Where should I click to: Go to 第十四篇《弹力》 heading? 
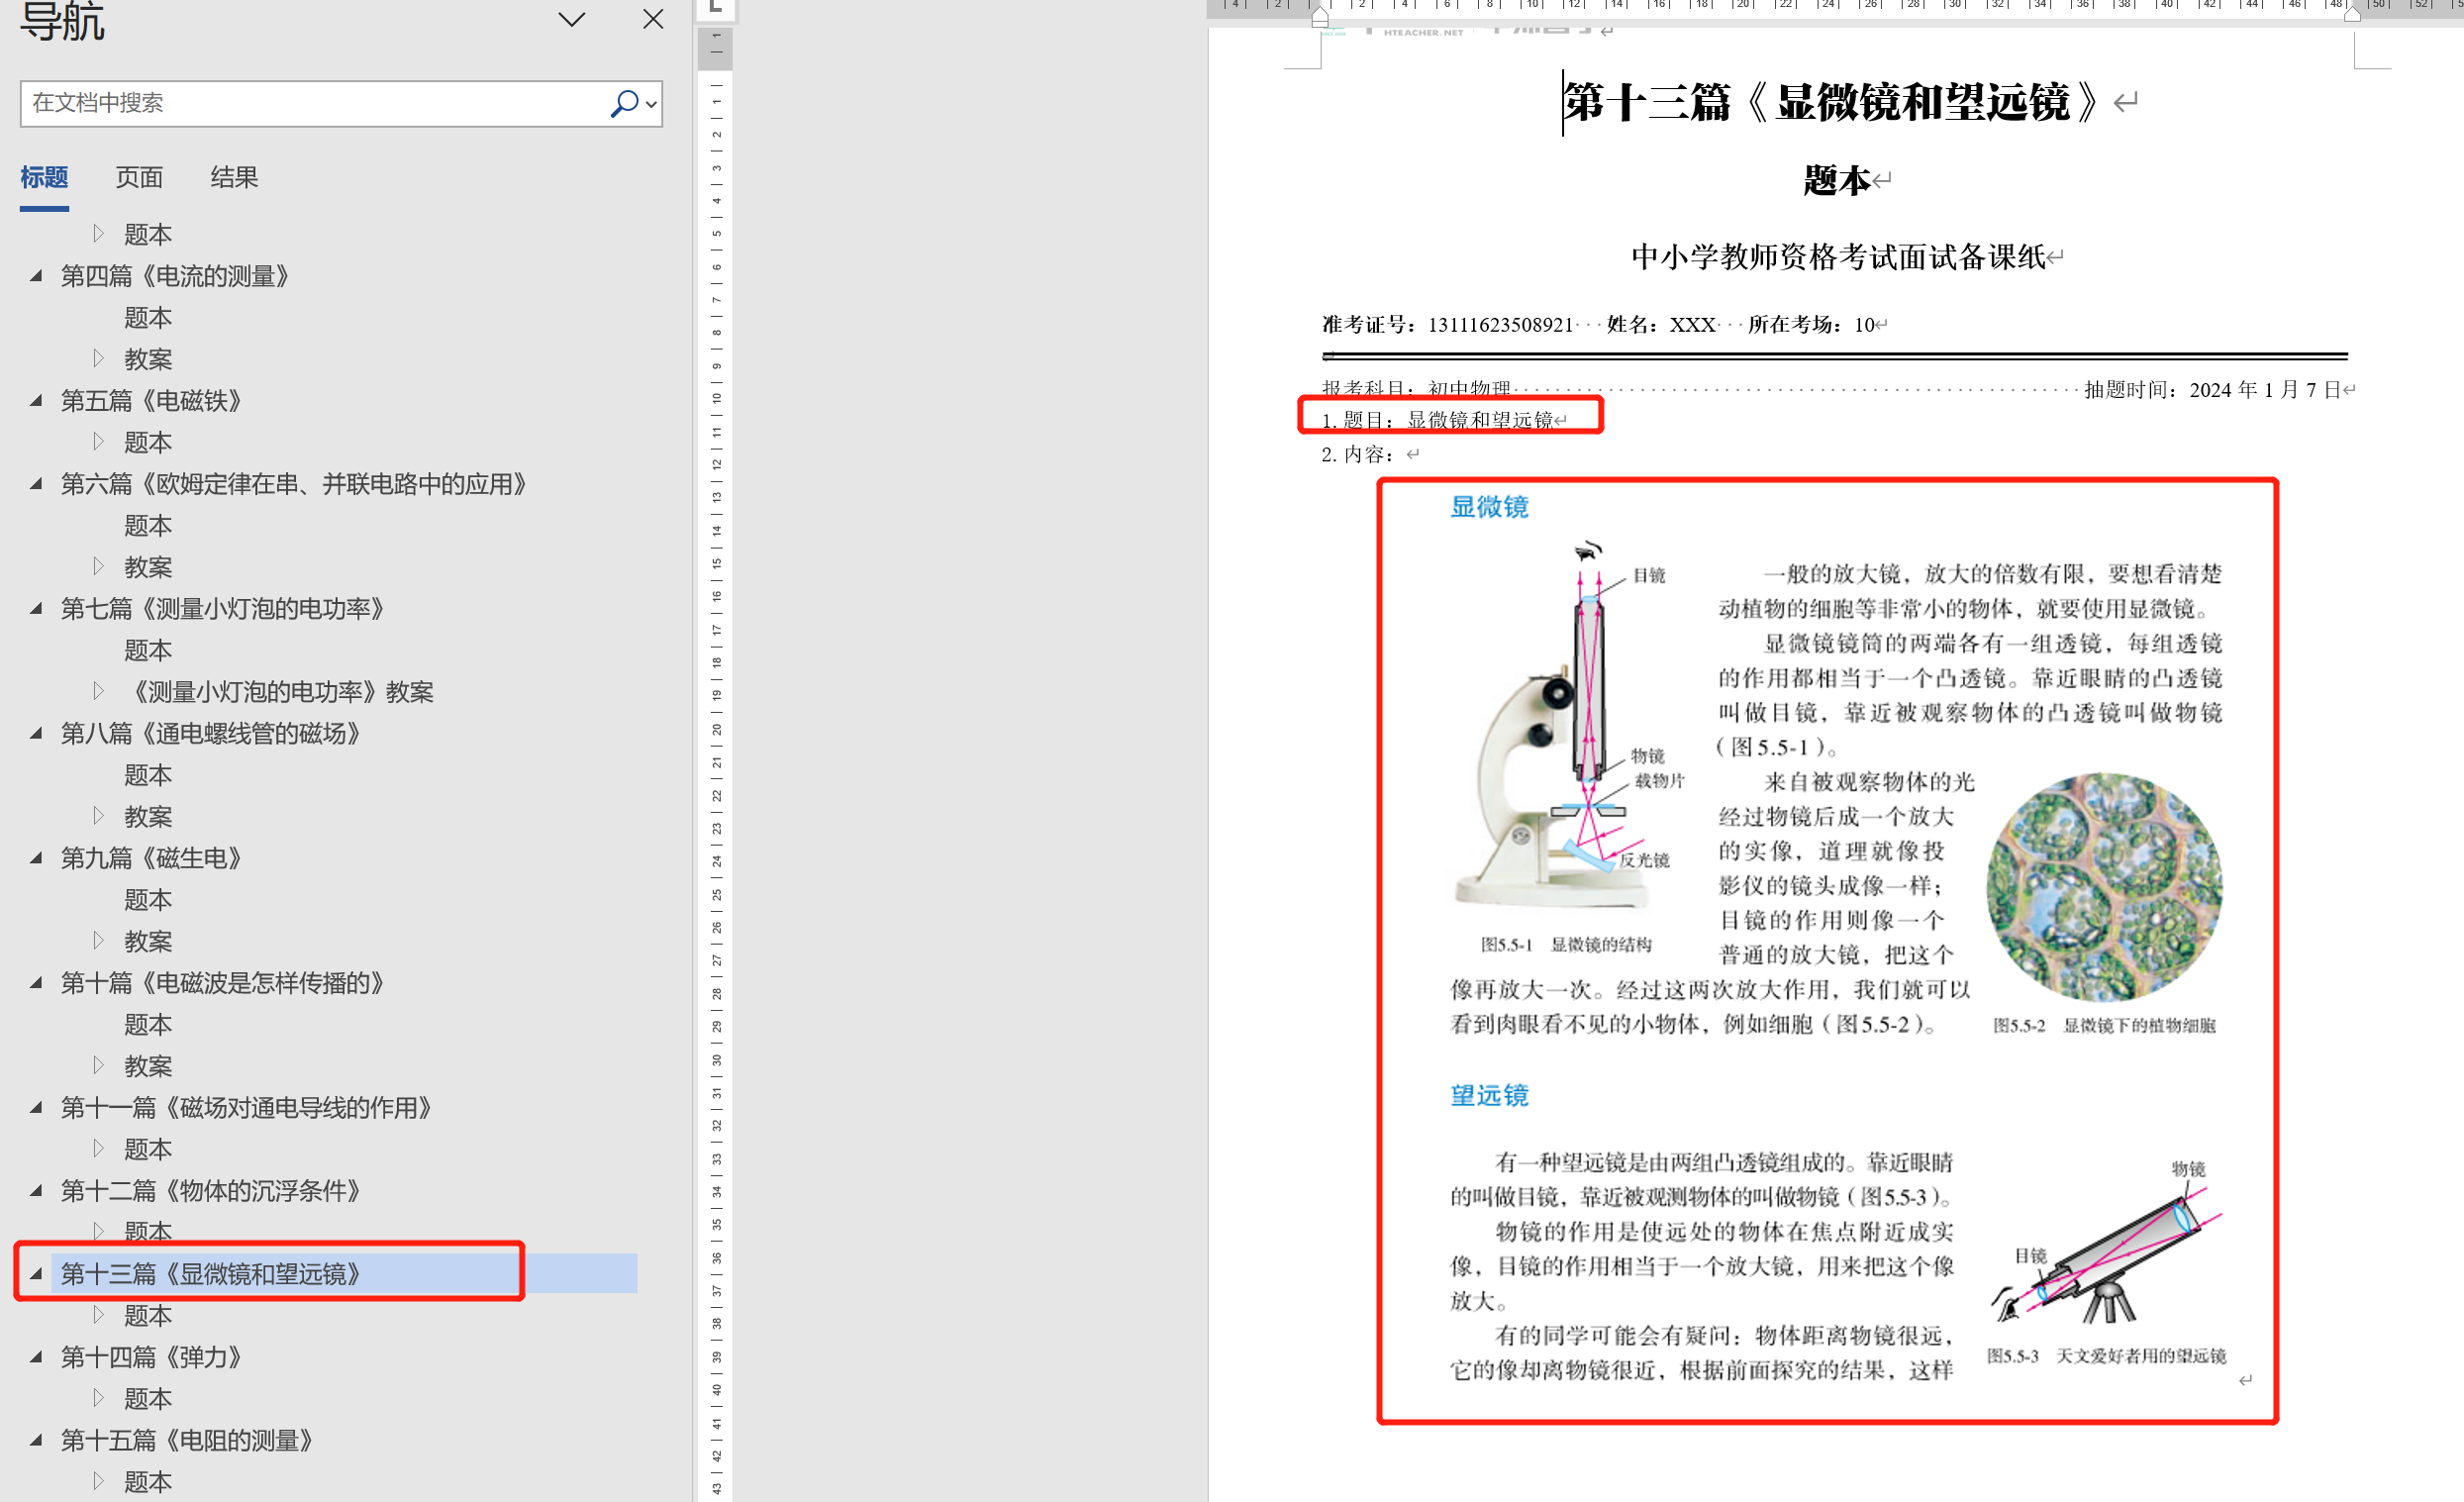coord(150,1356)
